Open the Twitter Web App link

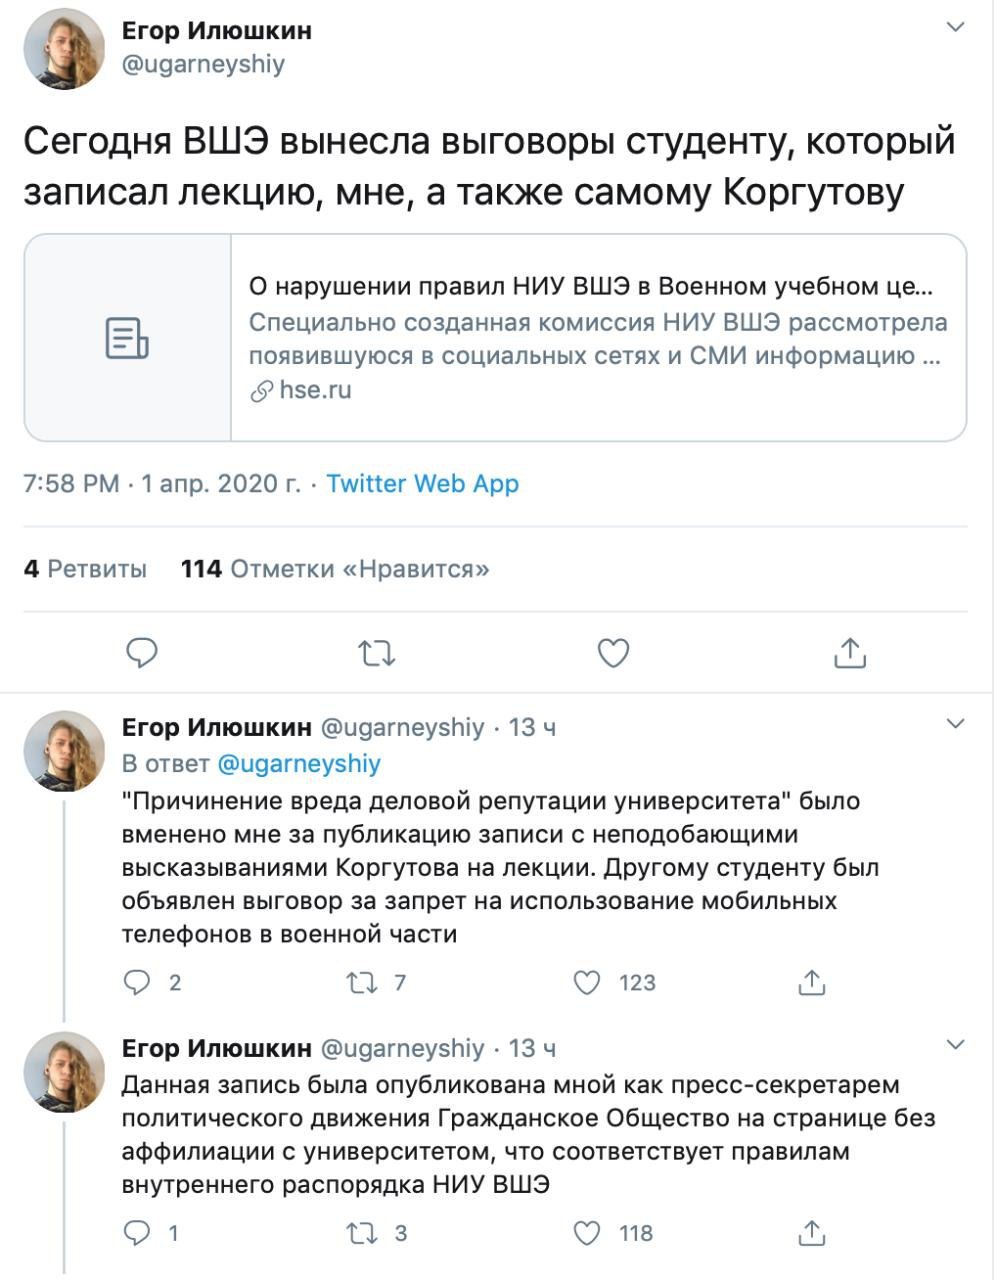point(422,484)
